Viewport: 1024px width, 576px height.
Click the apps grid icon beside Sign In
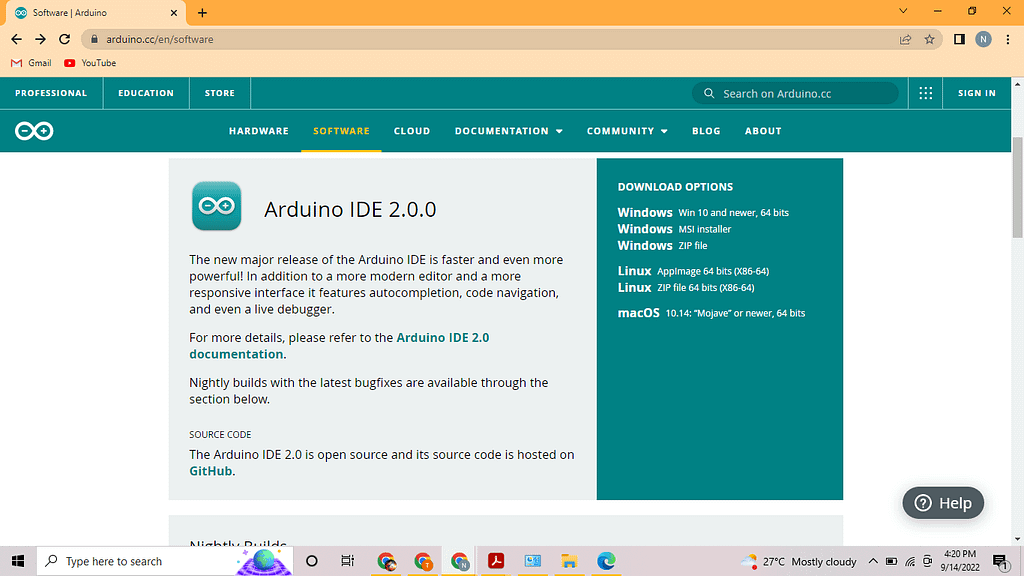point(925,92)
